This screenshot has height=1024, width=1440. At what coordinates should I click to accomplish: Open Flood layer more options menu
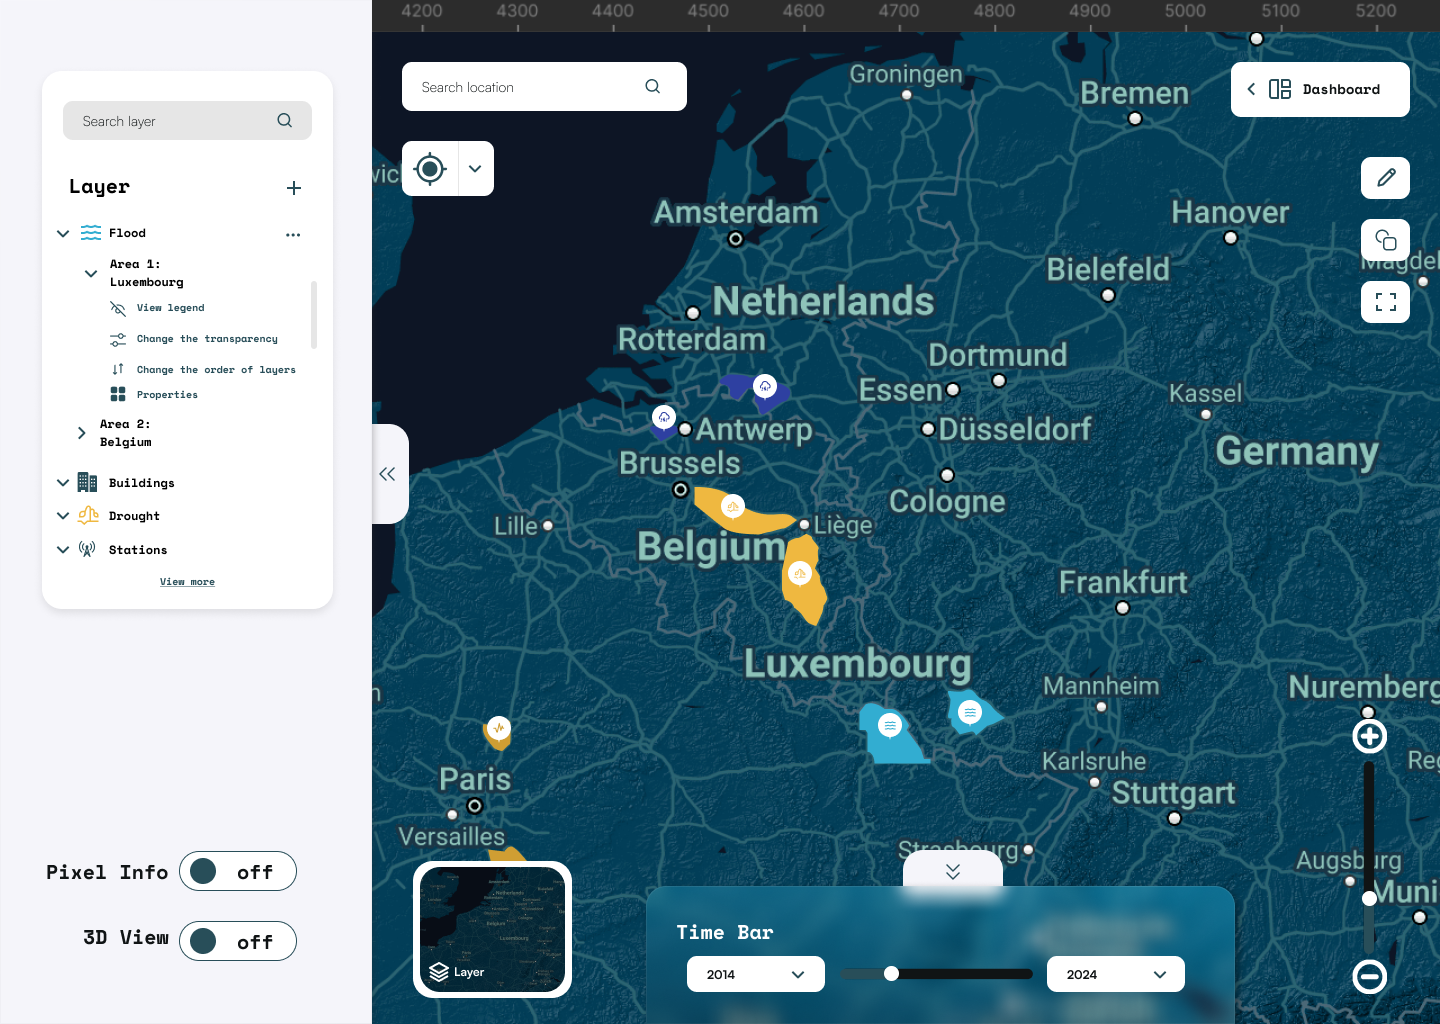pos(293,235)
